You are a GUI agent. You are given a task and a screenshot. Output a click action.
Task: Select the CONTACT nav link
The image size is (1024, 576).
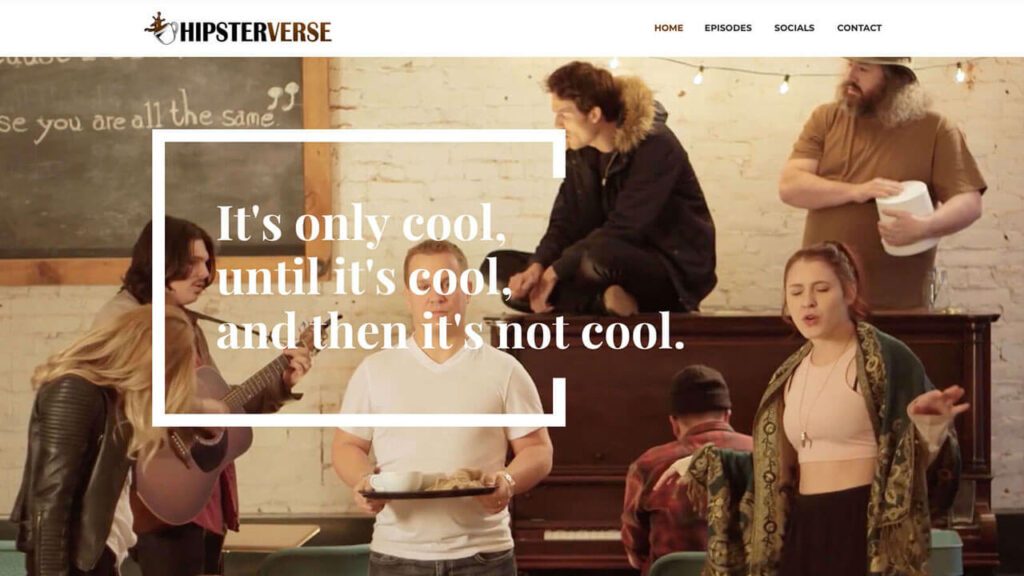(x=859, y=27)
